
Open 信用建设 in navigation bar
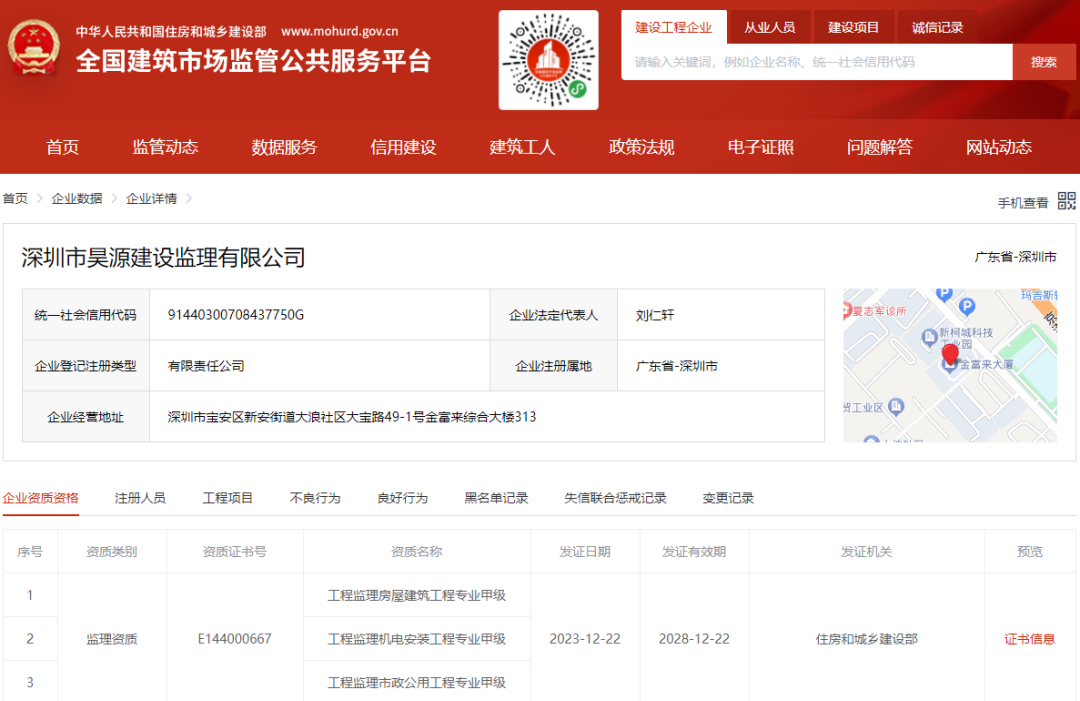(402, 146)
